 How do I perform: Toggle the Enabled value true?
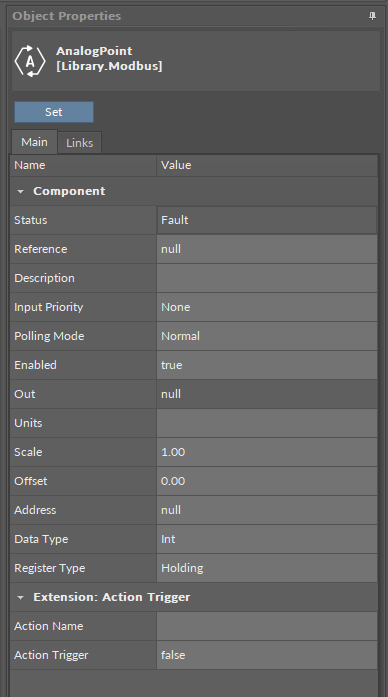pos(267,365)
